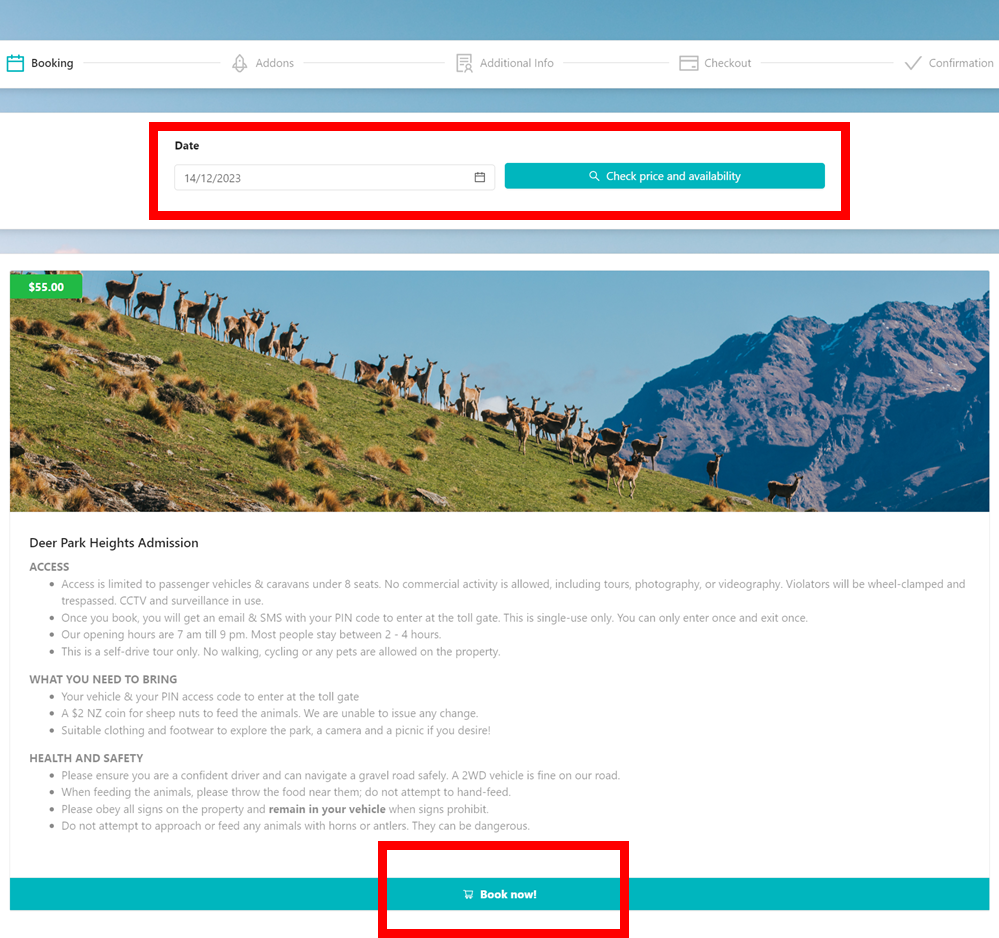Click the Additional Info form icon

click(x=464, y=63)
